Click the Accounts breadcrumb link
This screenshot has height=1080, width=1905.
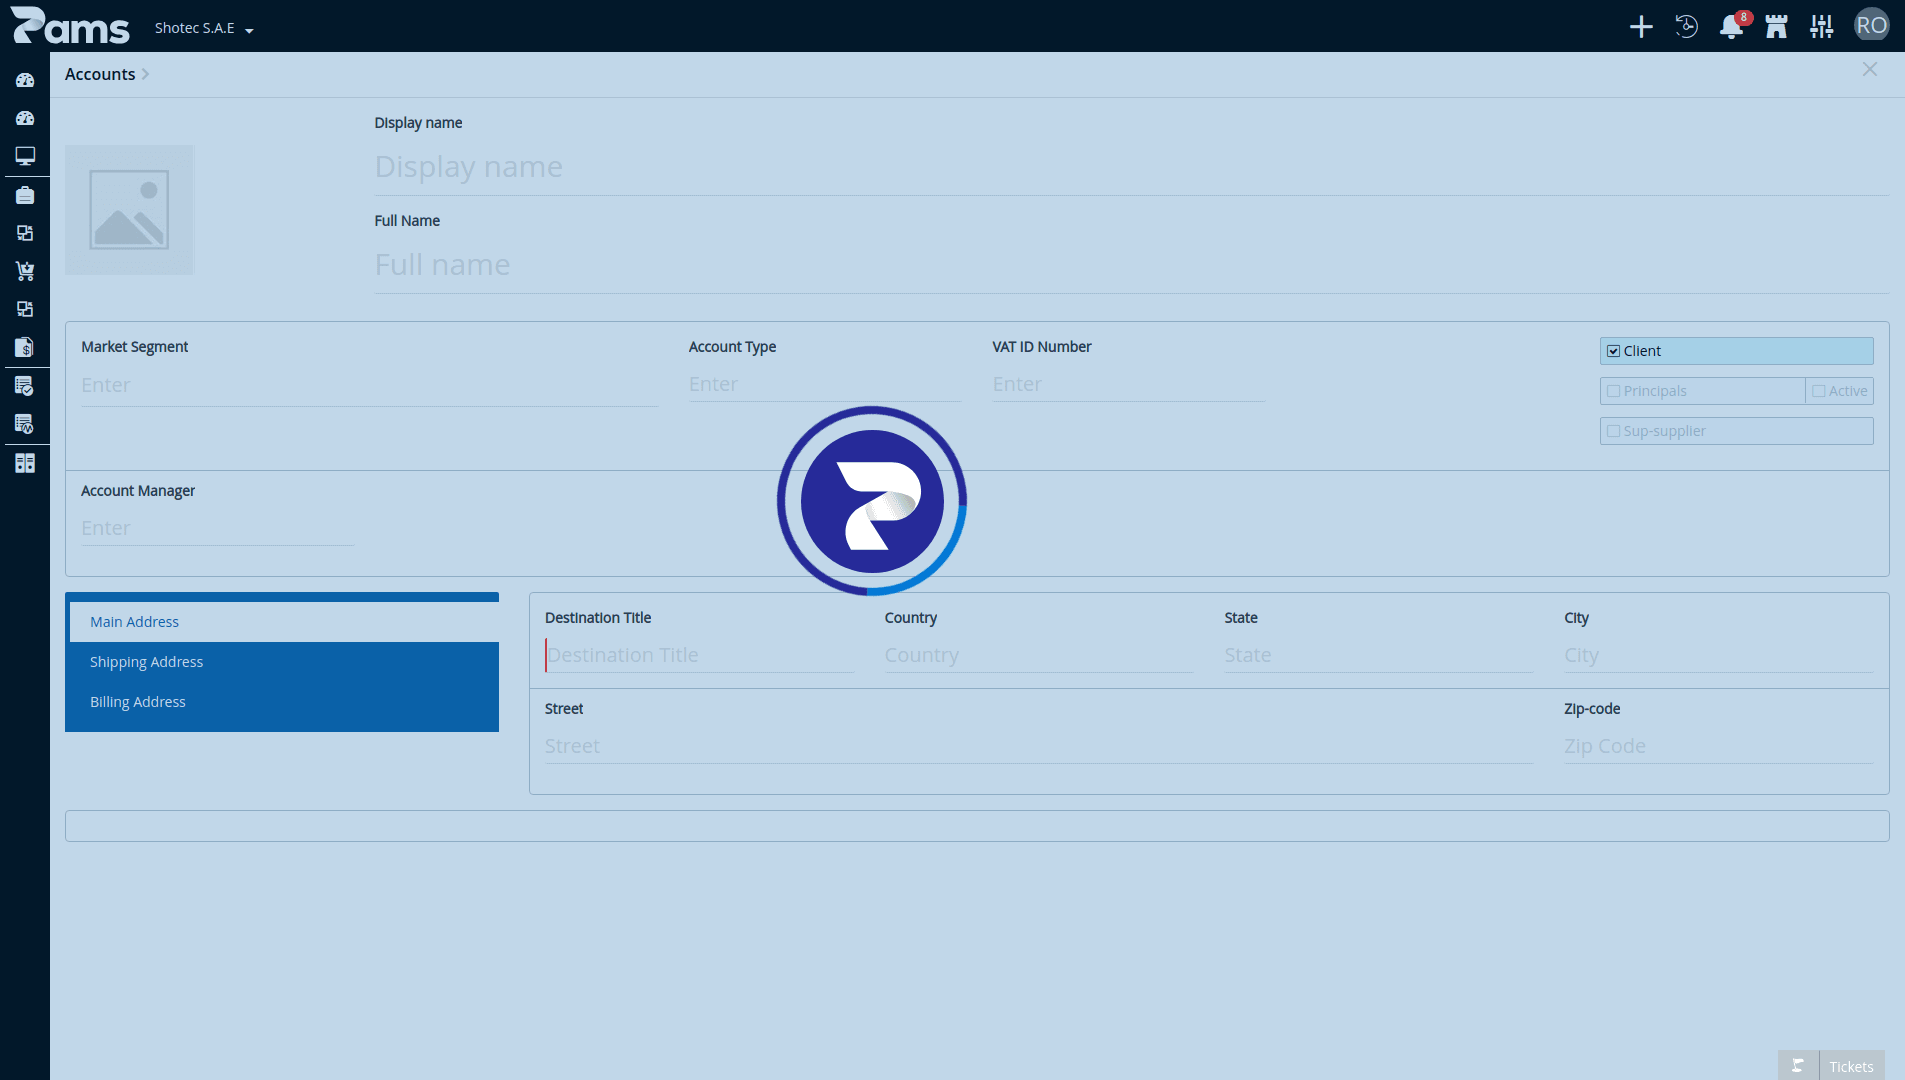pos(100,74)
